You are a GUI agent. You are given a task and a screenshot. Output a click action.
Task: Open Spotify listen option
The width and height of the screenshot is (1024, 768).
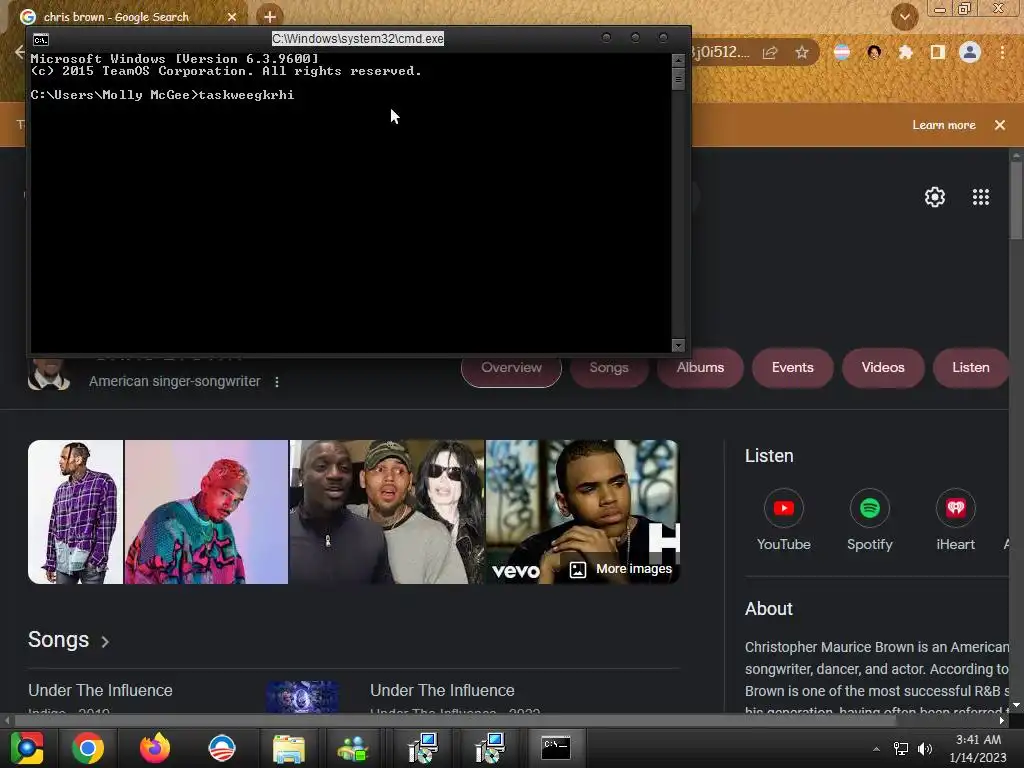(x=869, y=520)
